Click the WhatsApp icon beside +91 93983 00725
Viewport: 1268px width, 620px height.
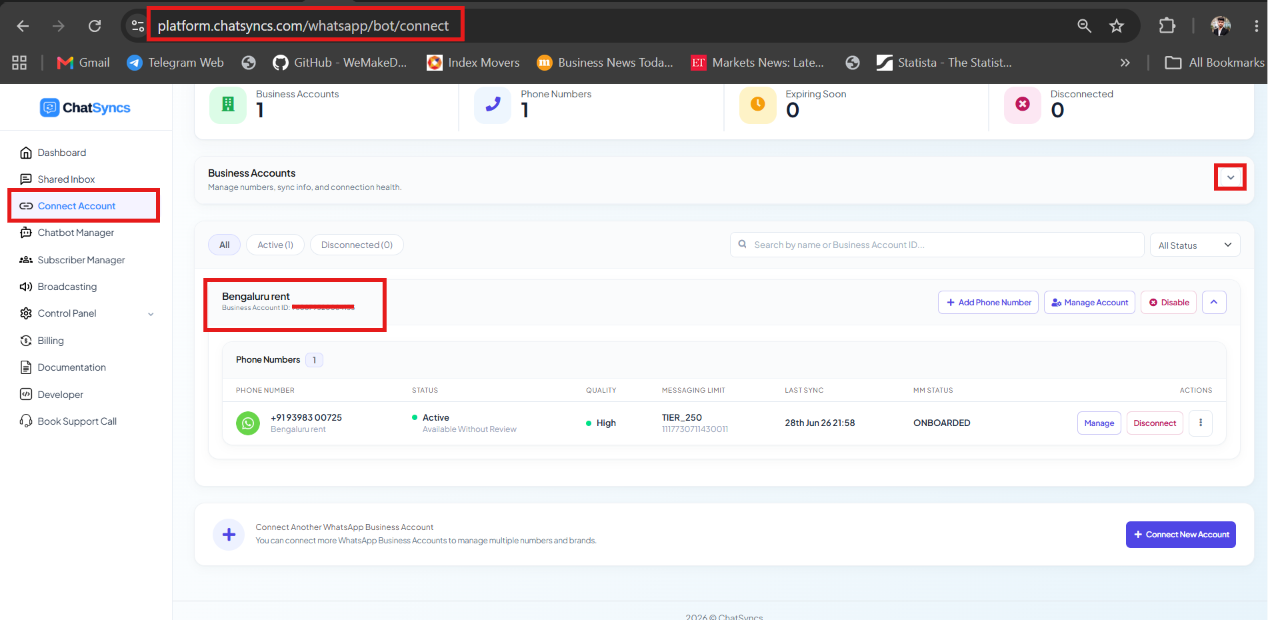pos(248,423)
